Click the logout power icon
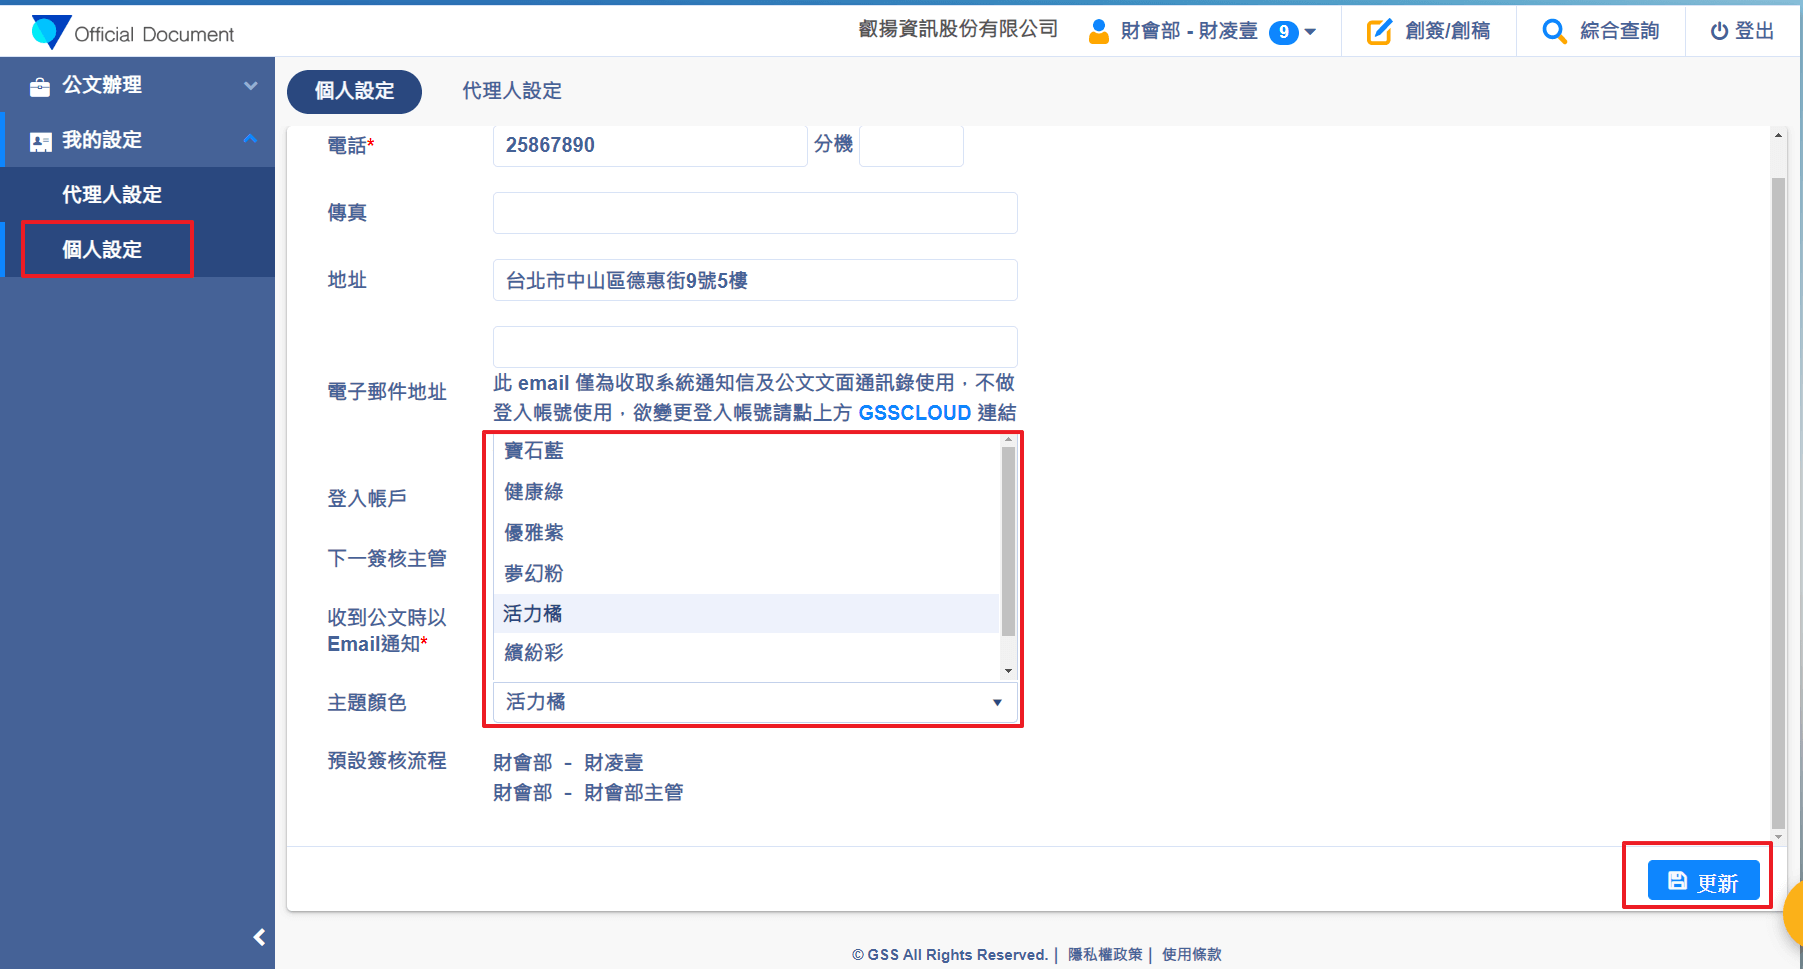The width and height of the screenshot is (1803, 969). [1719, 32]
